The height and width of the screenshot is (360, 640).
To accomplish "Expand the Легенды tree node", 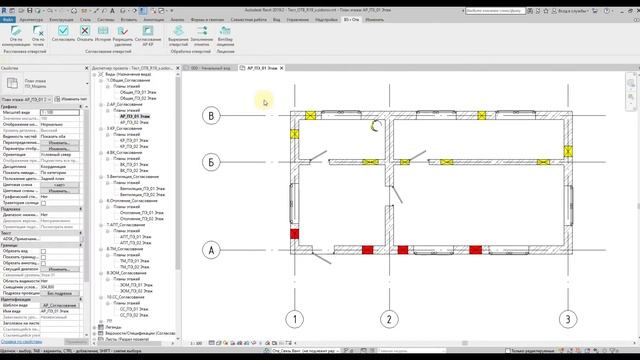I will tap(95, 327).
